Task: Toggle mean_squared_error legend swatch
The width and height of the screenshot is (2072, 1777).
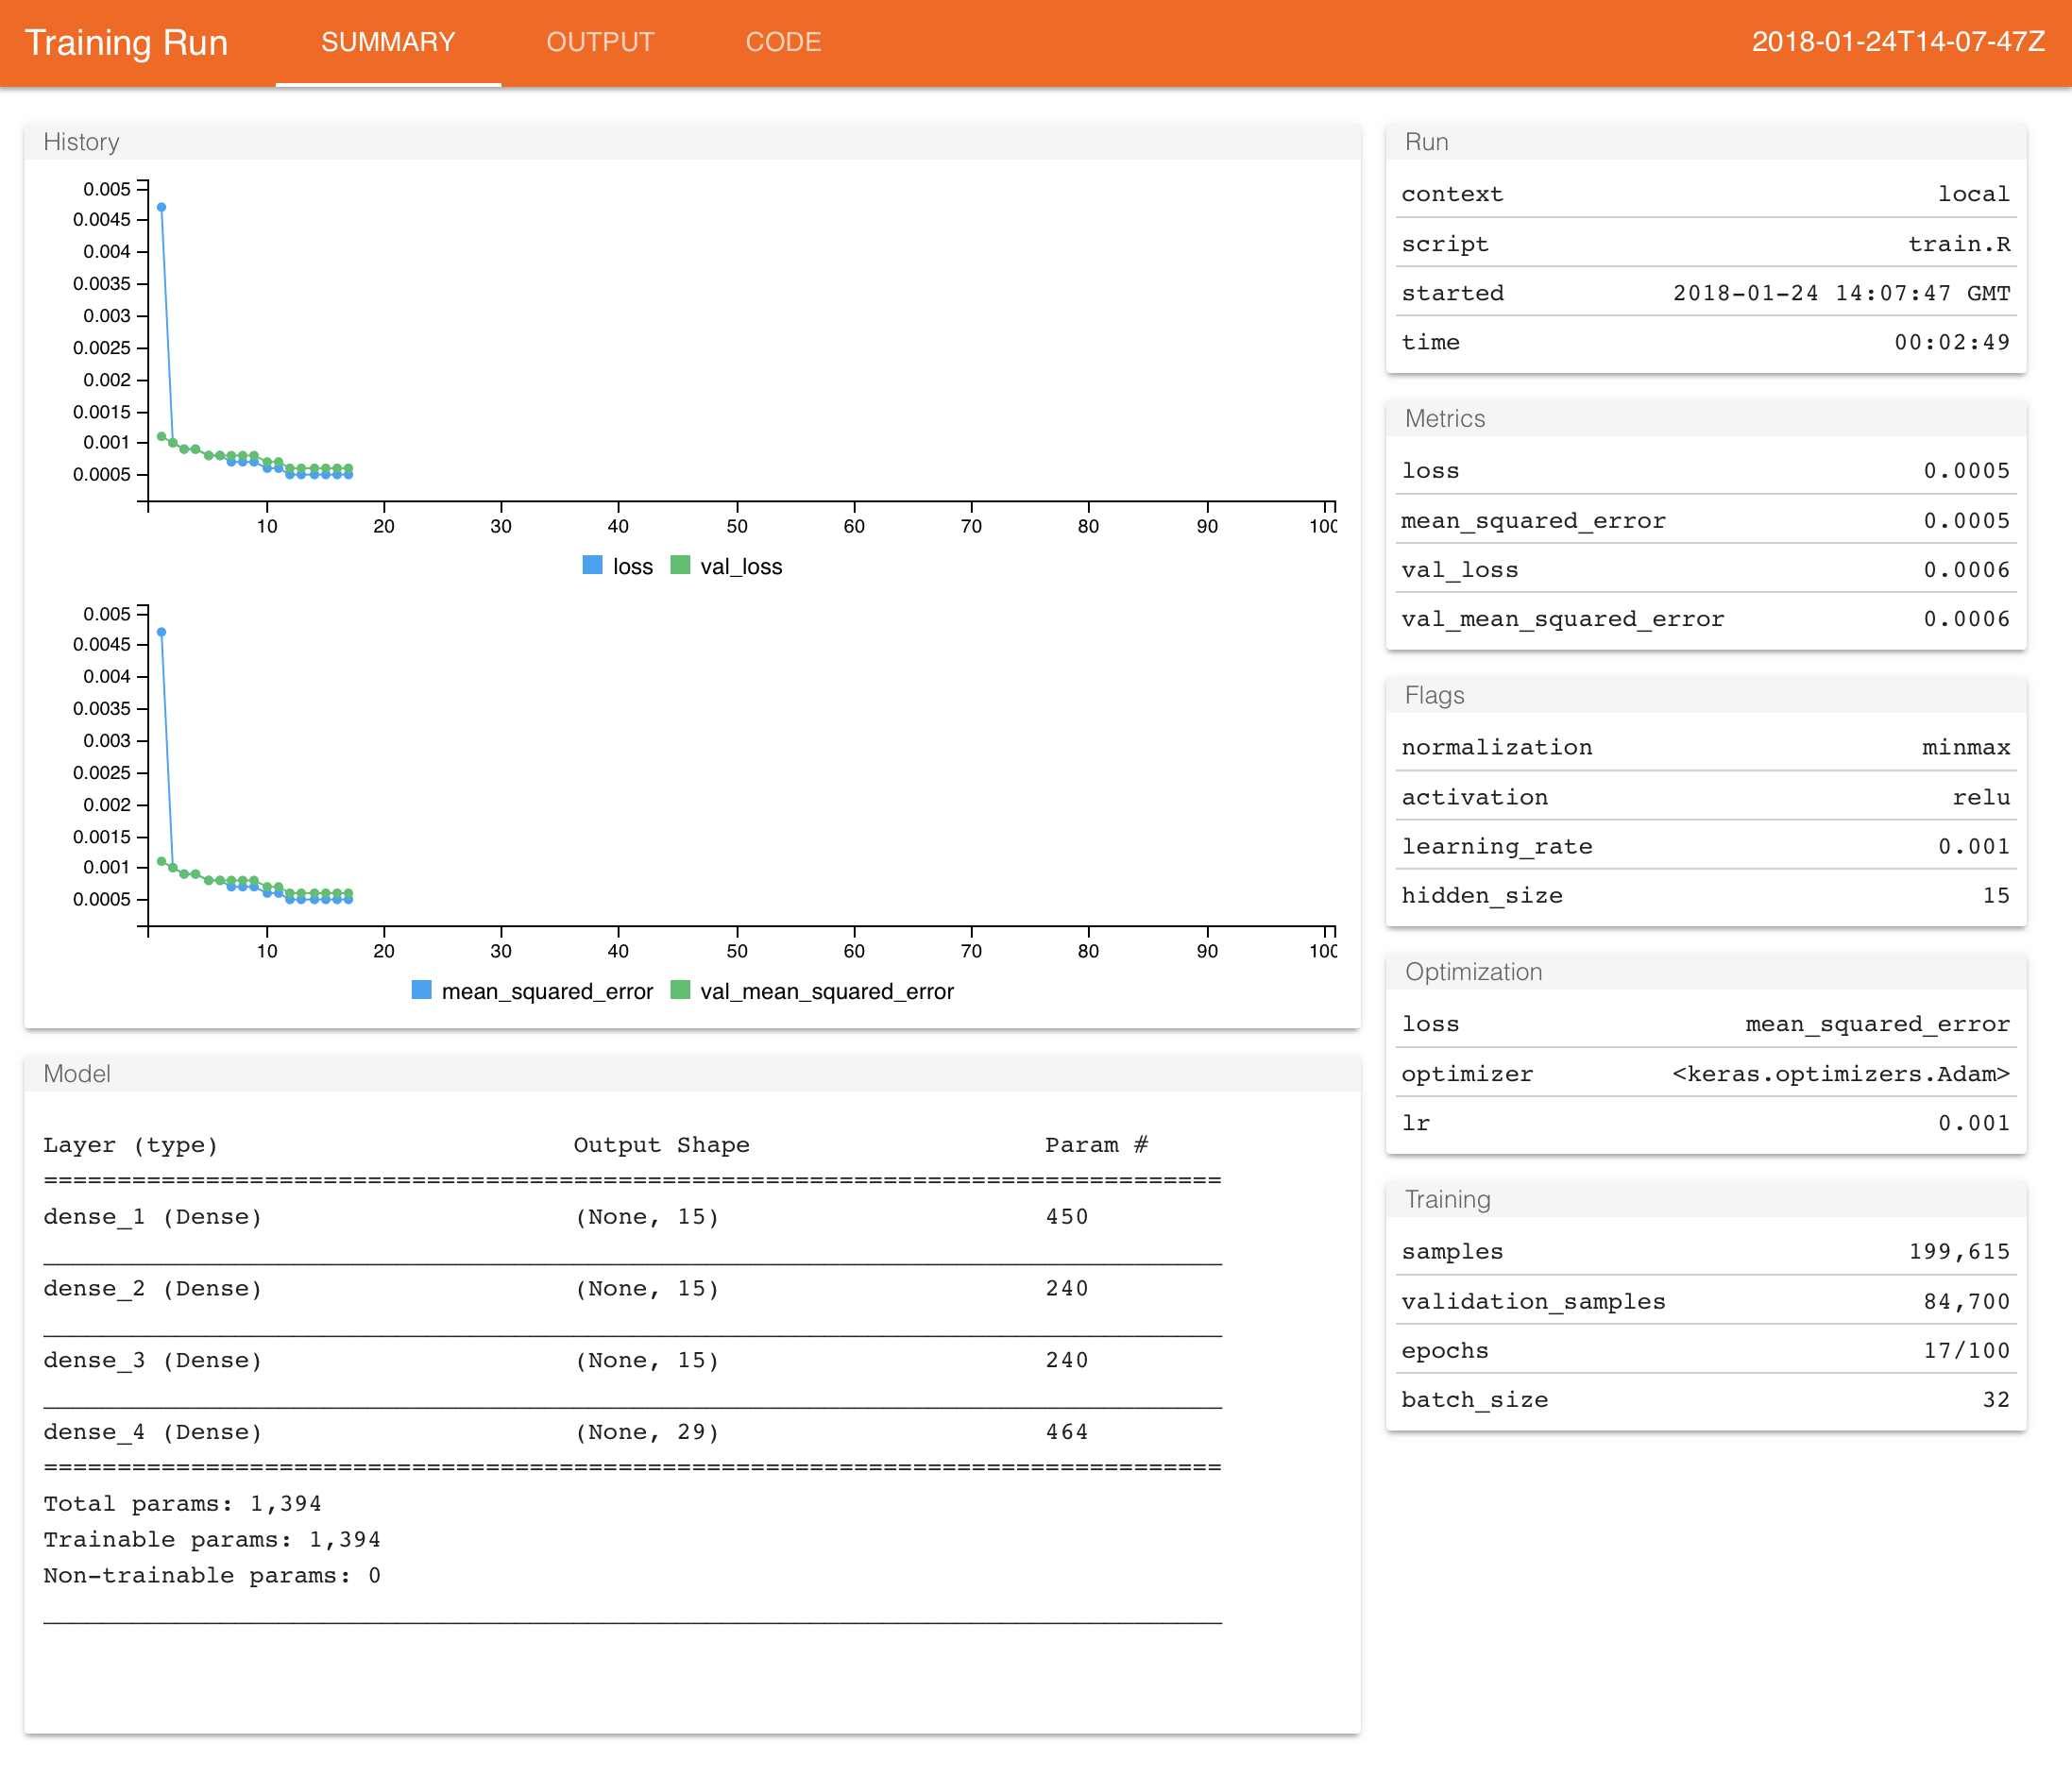Action: tap(422, 990)
